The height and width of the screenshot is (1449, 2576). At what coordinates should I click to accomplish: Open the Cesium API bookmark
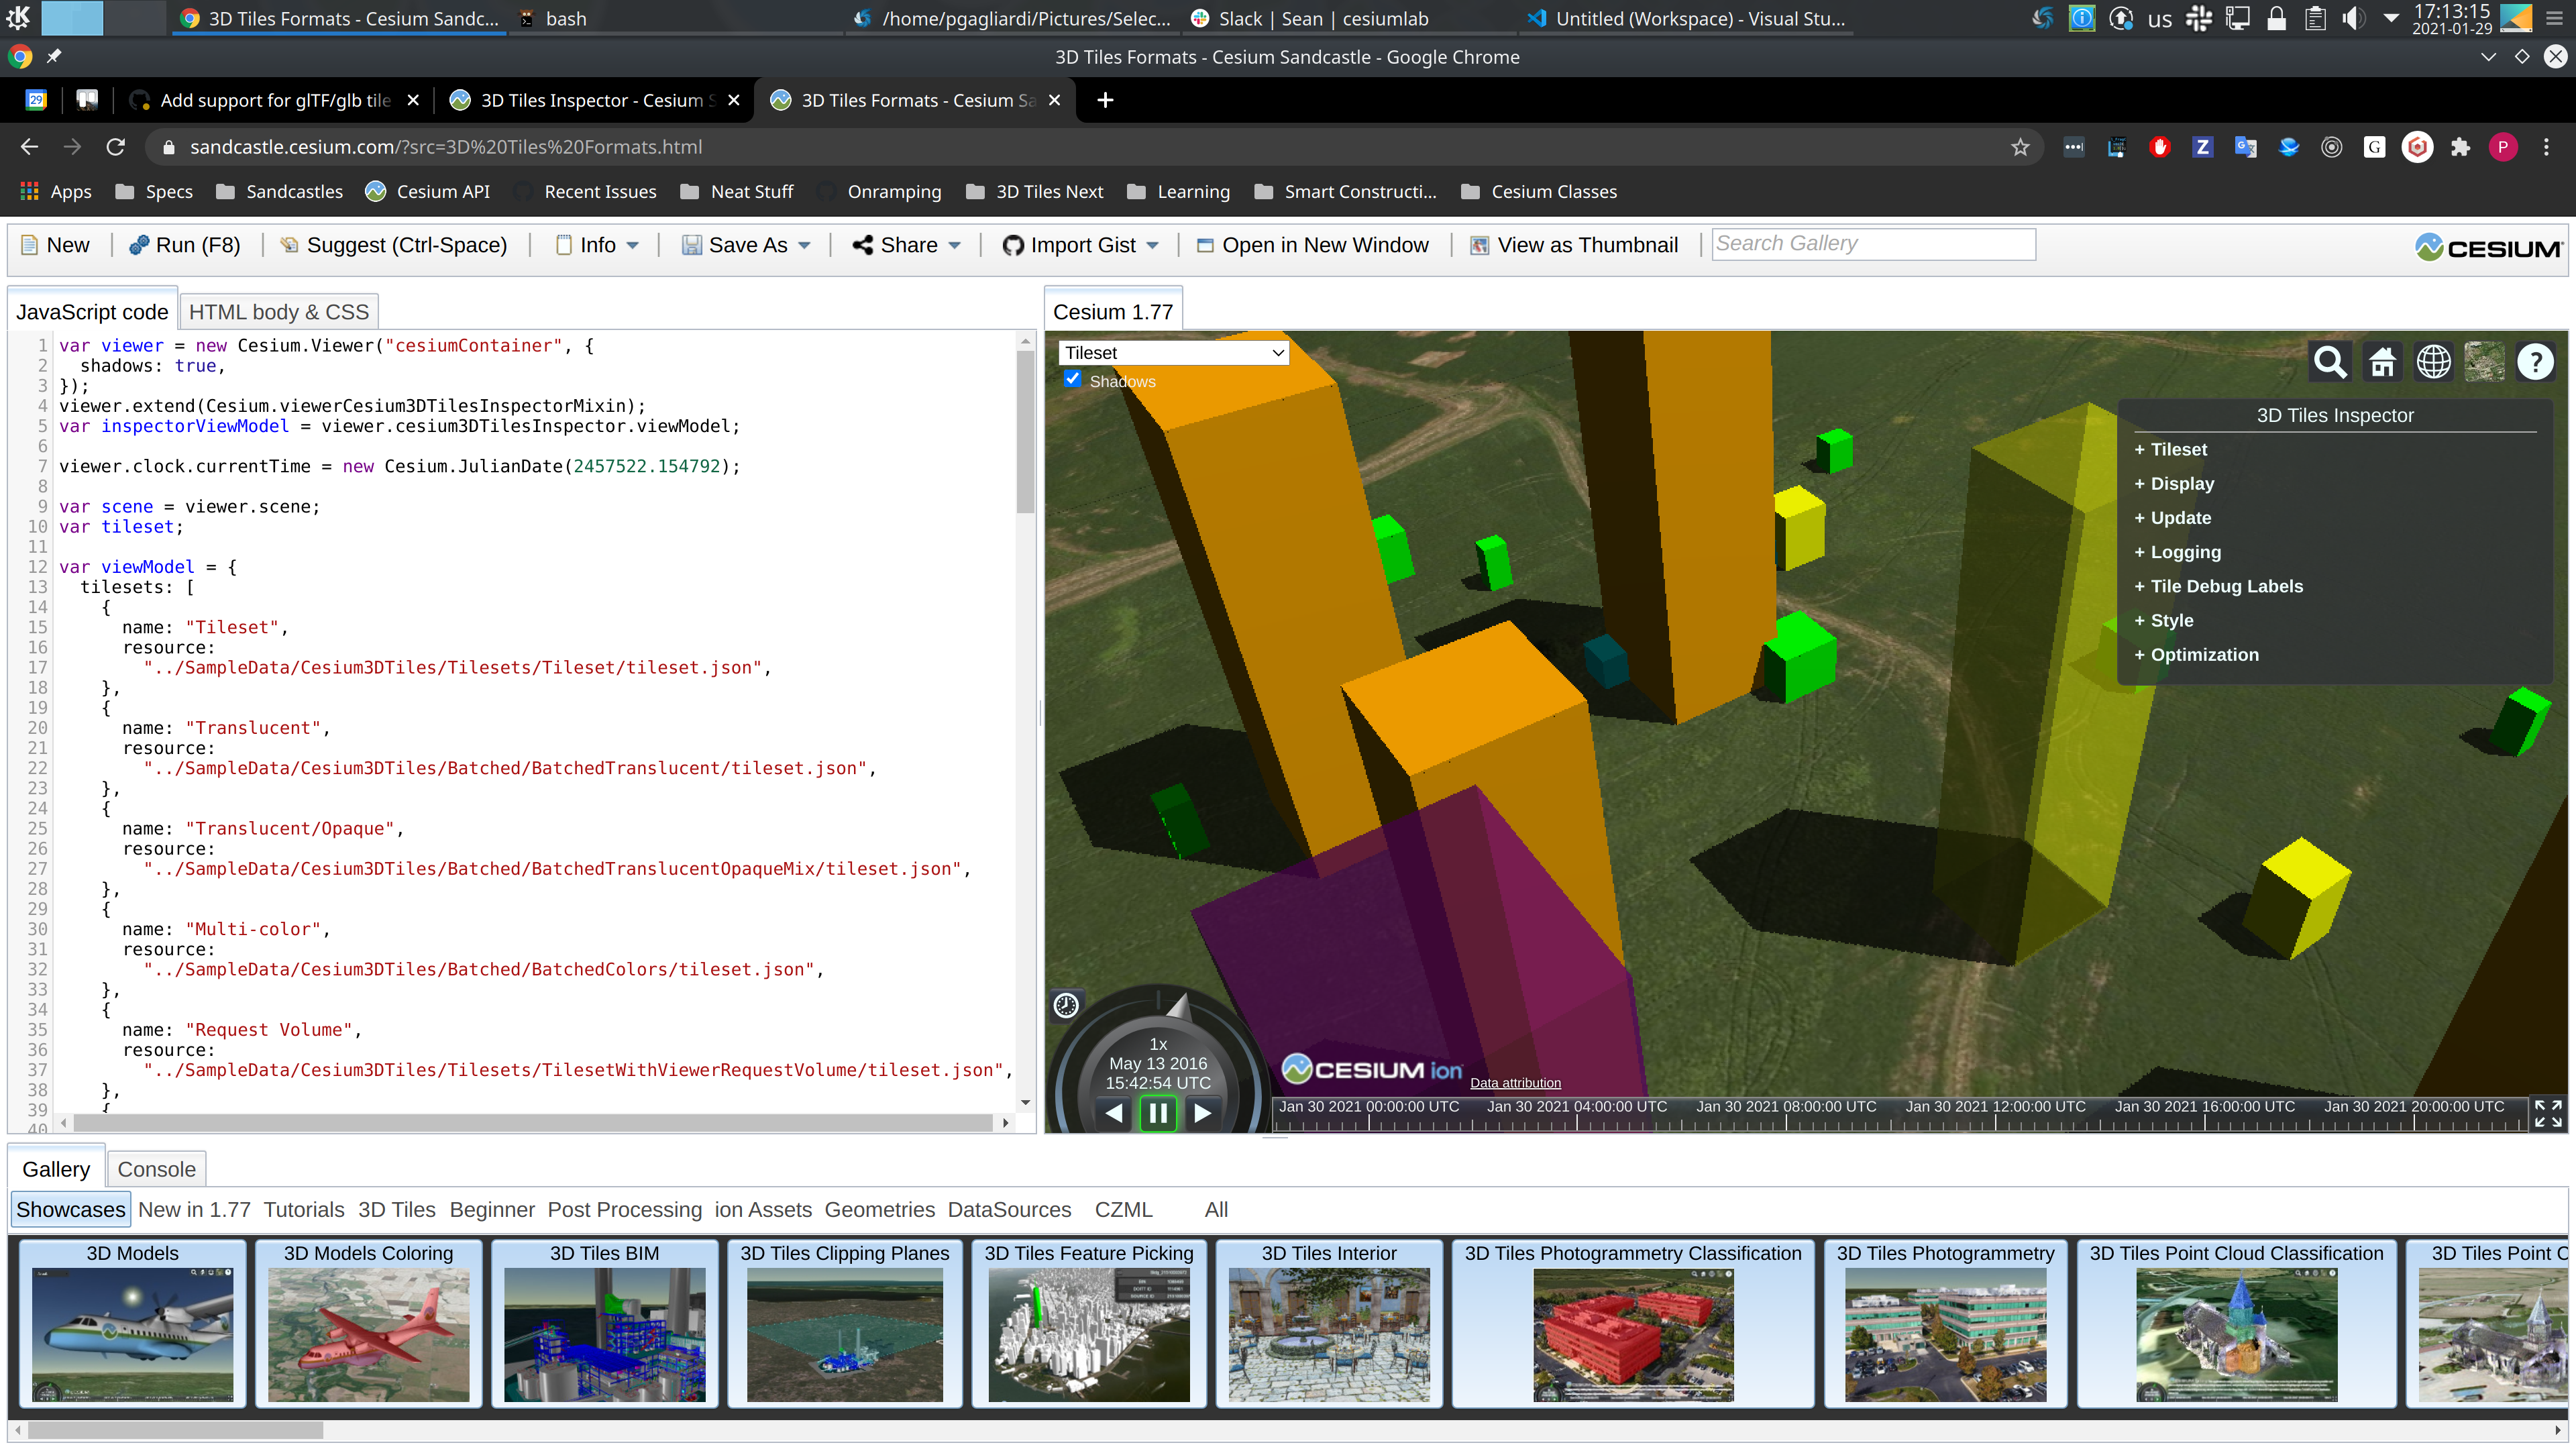(x=428, y=192)
